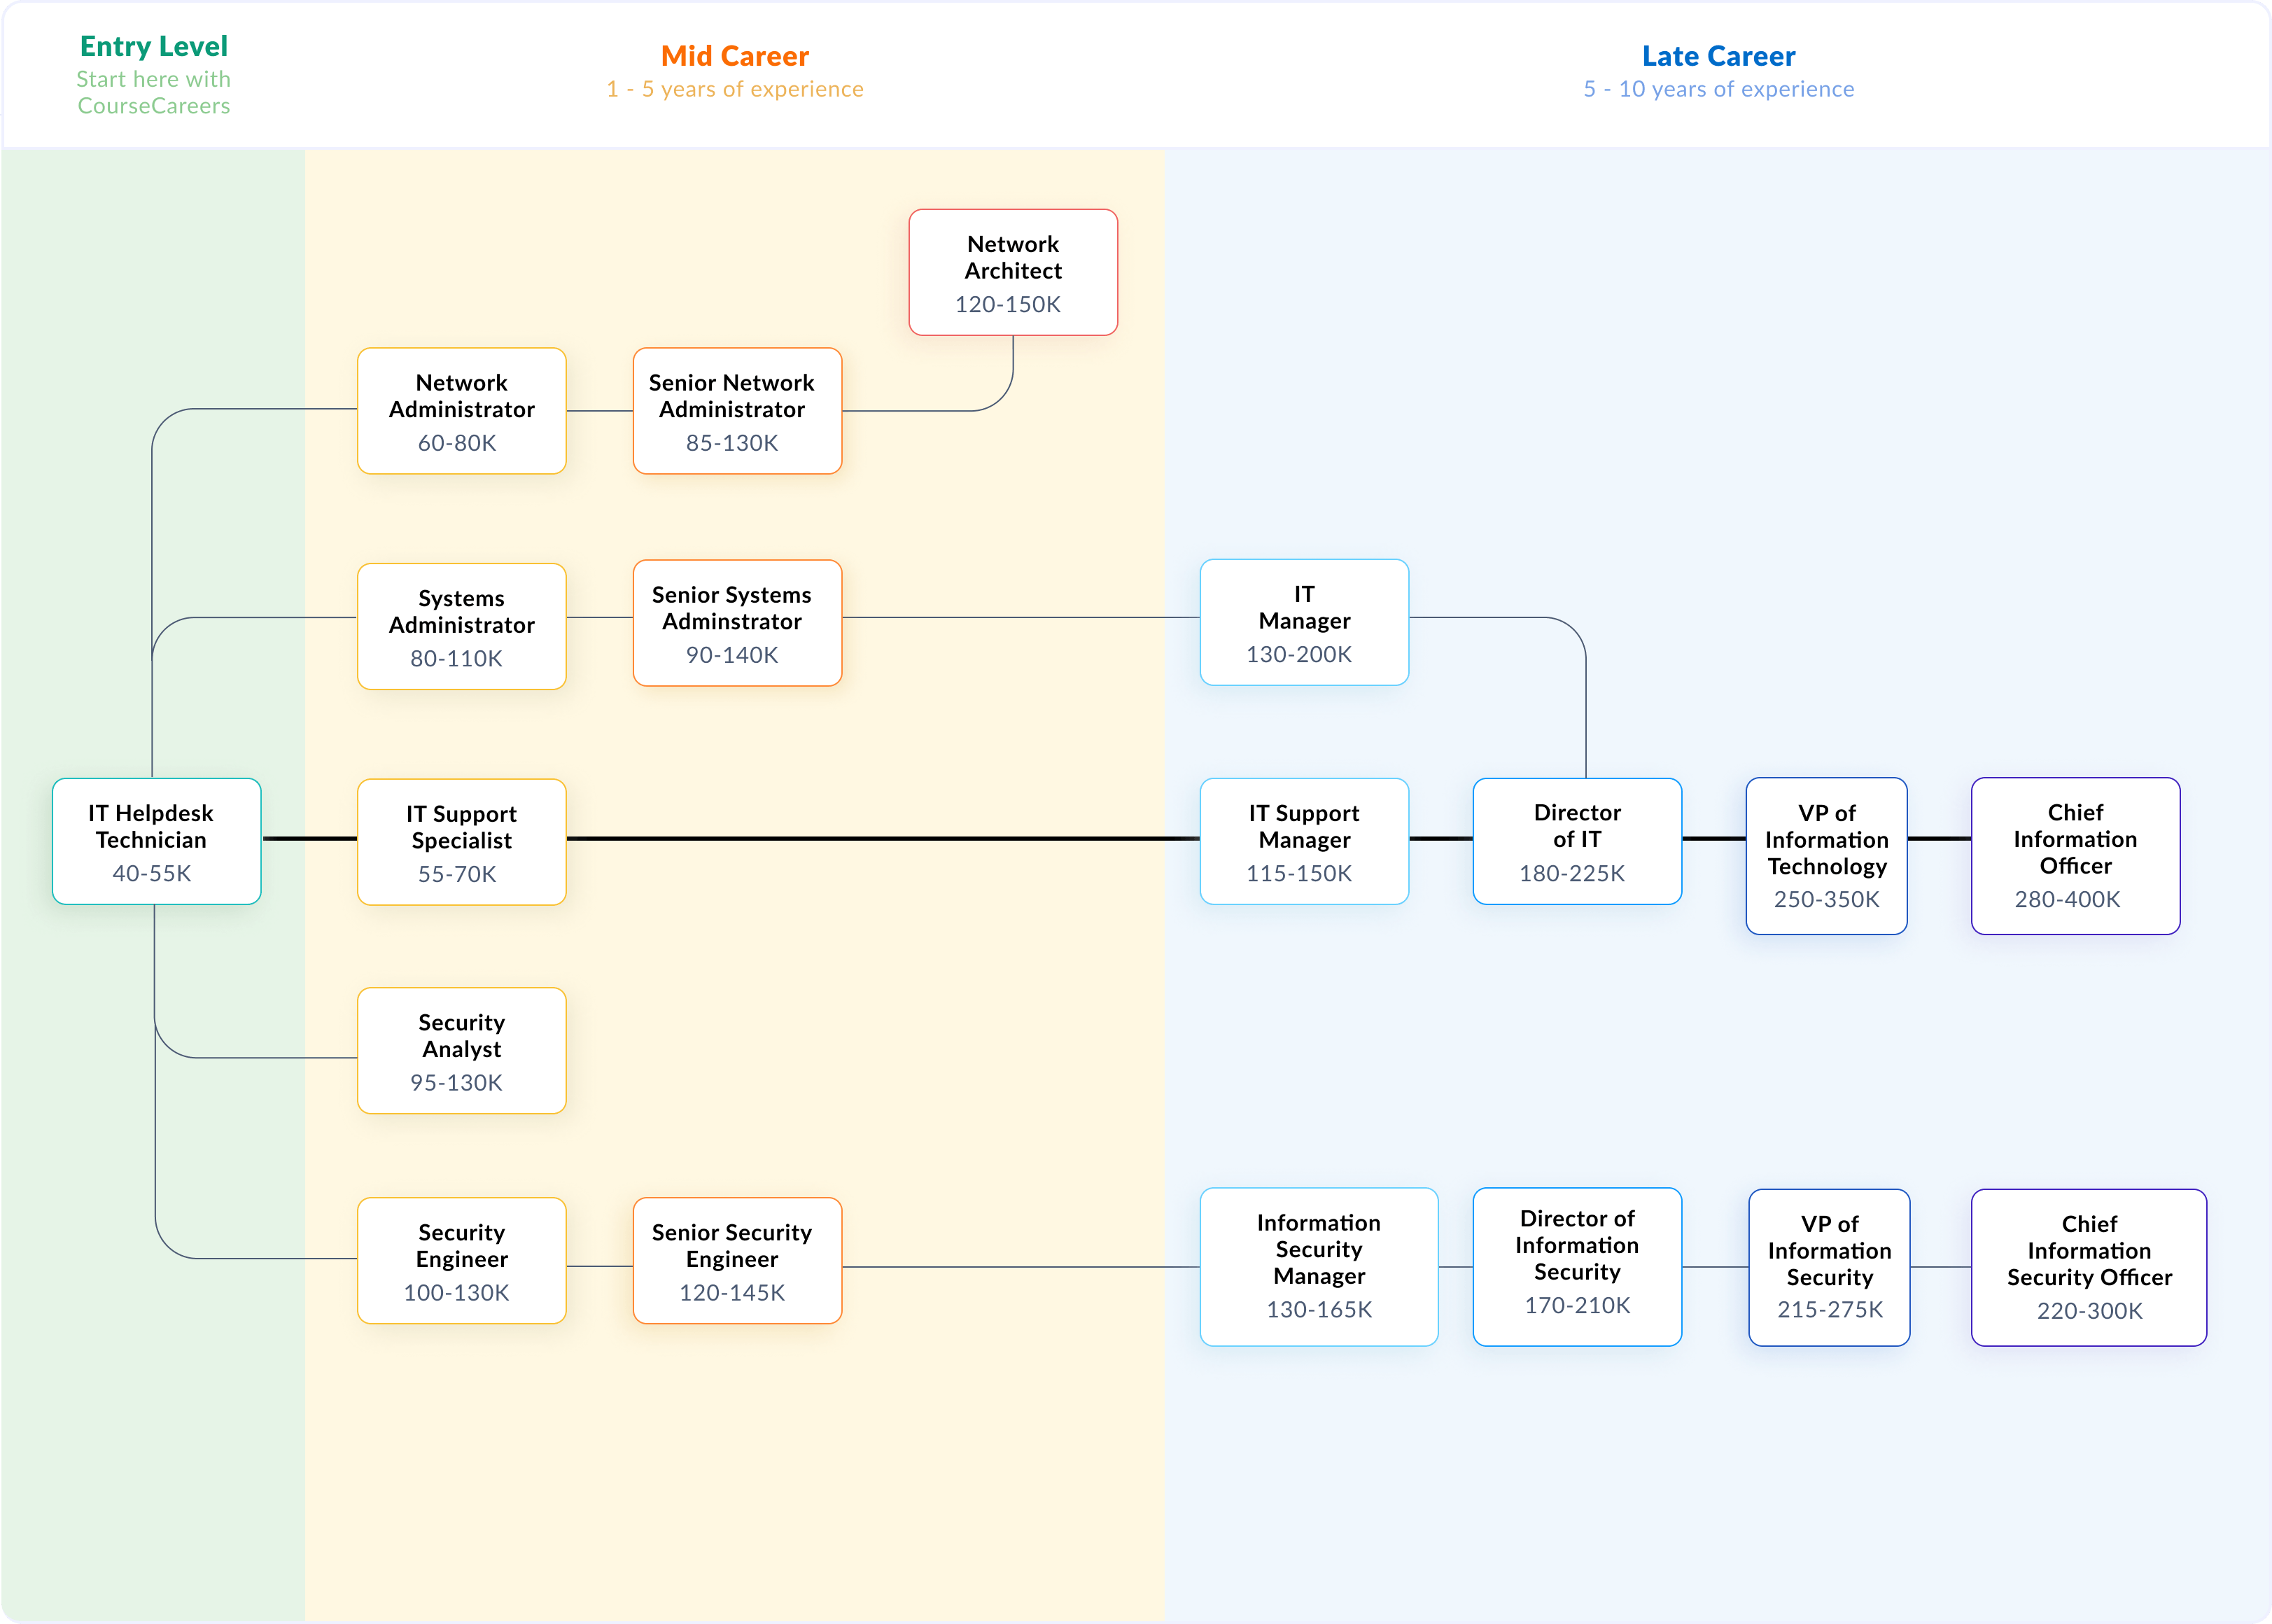2272x1624 pixels.
Task: Open the Senior Security Engineer card
Action: pyautogui.click(x=737, y=1261)
